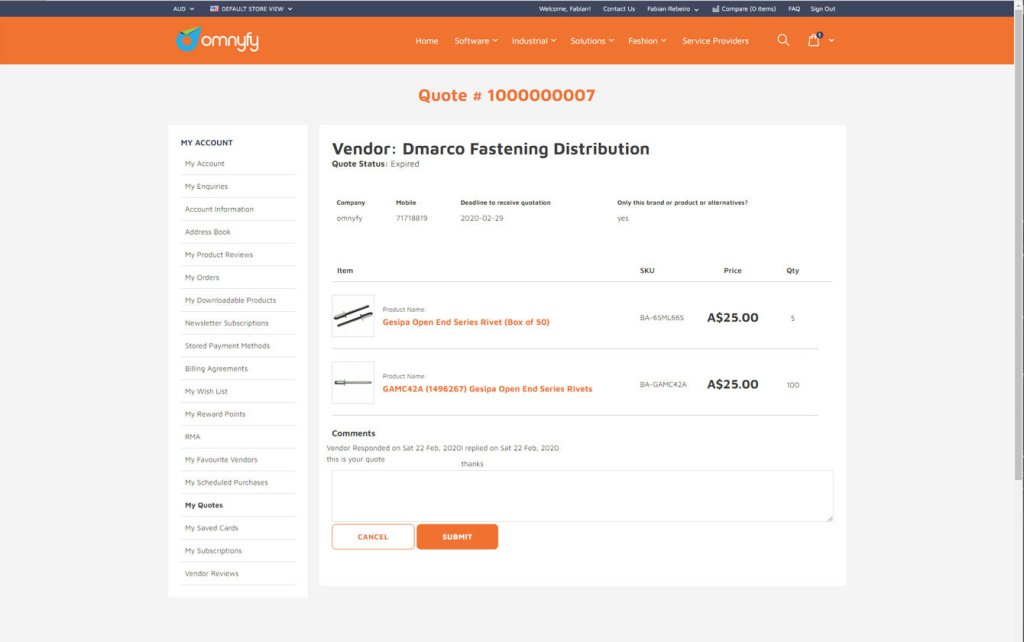Click the Compare chart icon
The width and height of the screenshot is (1024, 642).
pyautogui.click(x=715, y=9)
